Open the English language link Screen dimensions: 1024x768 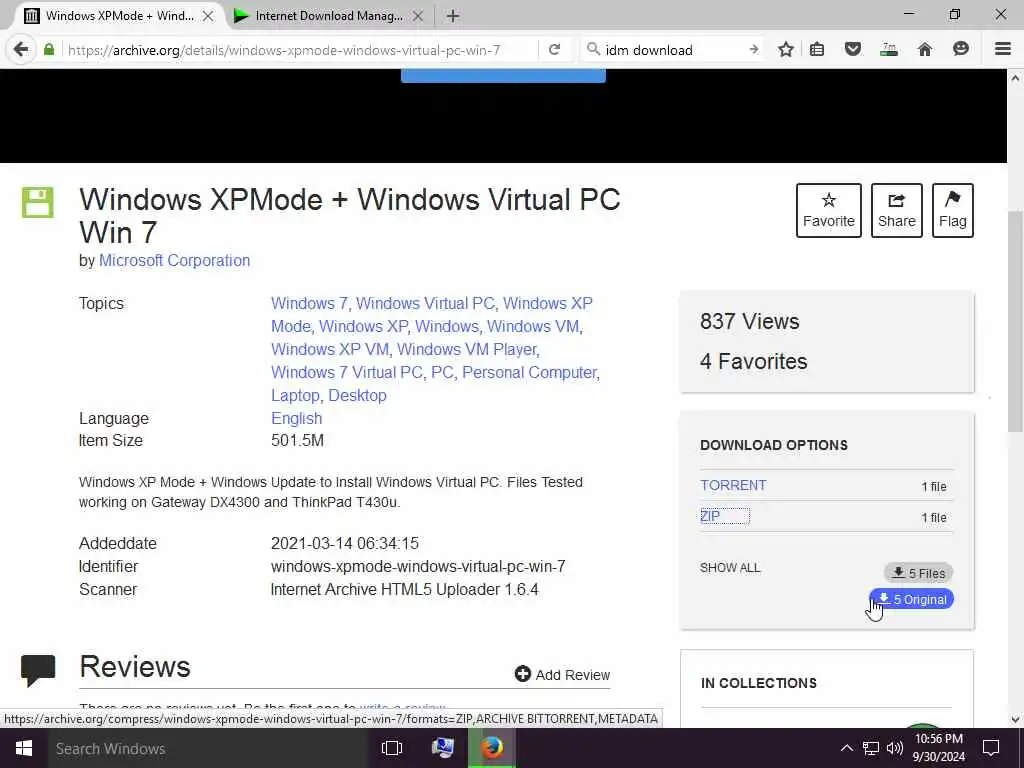pos(296,418)
